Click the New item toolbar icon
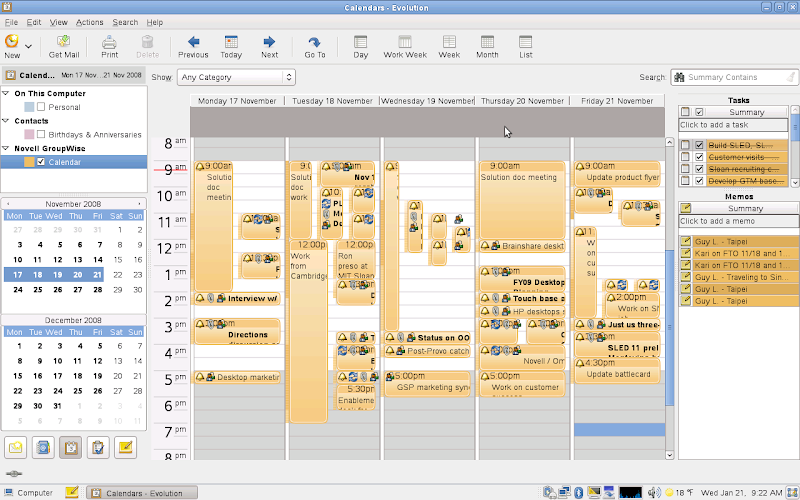 [x=12, y=46]
